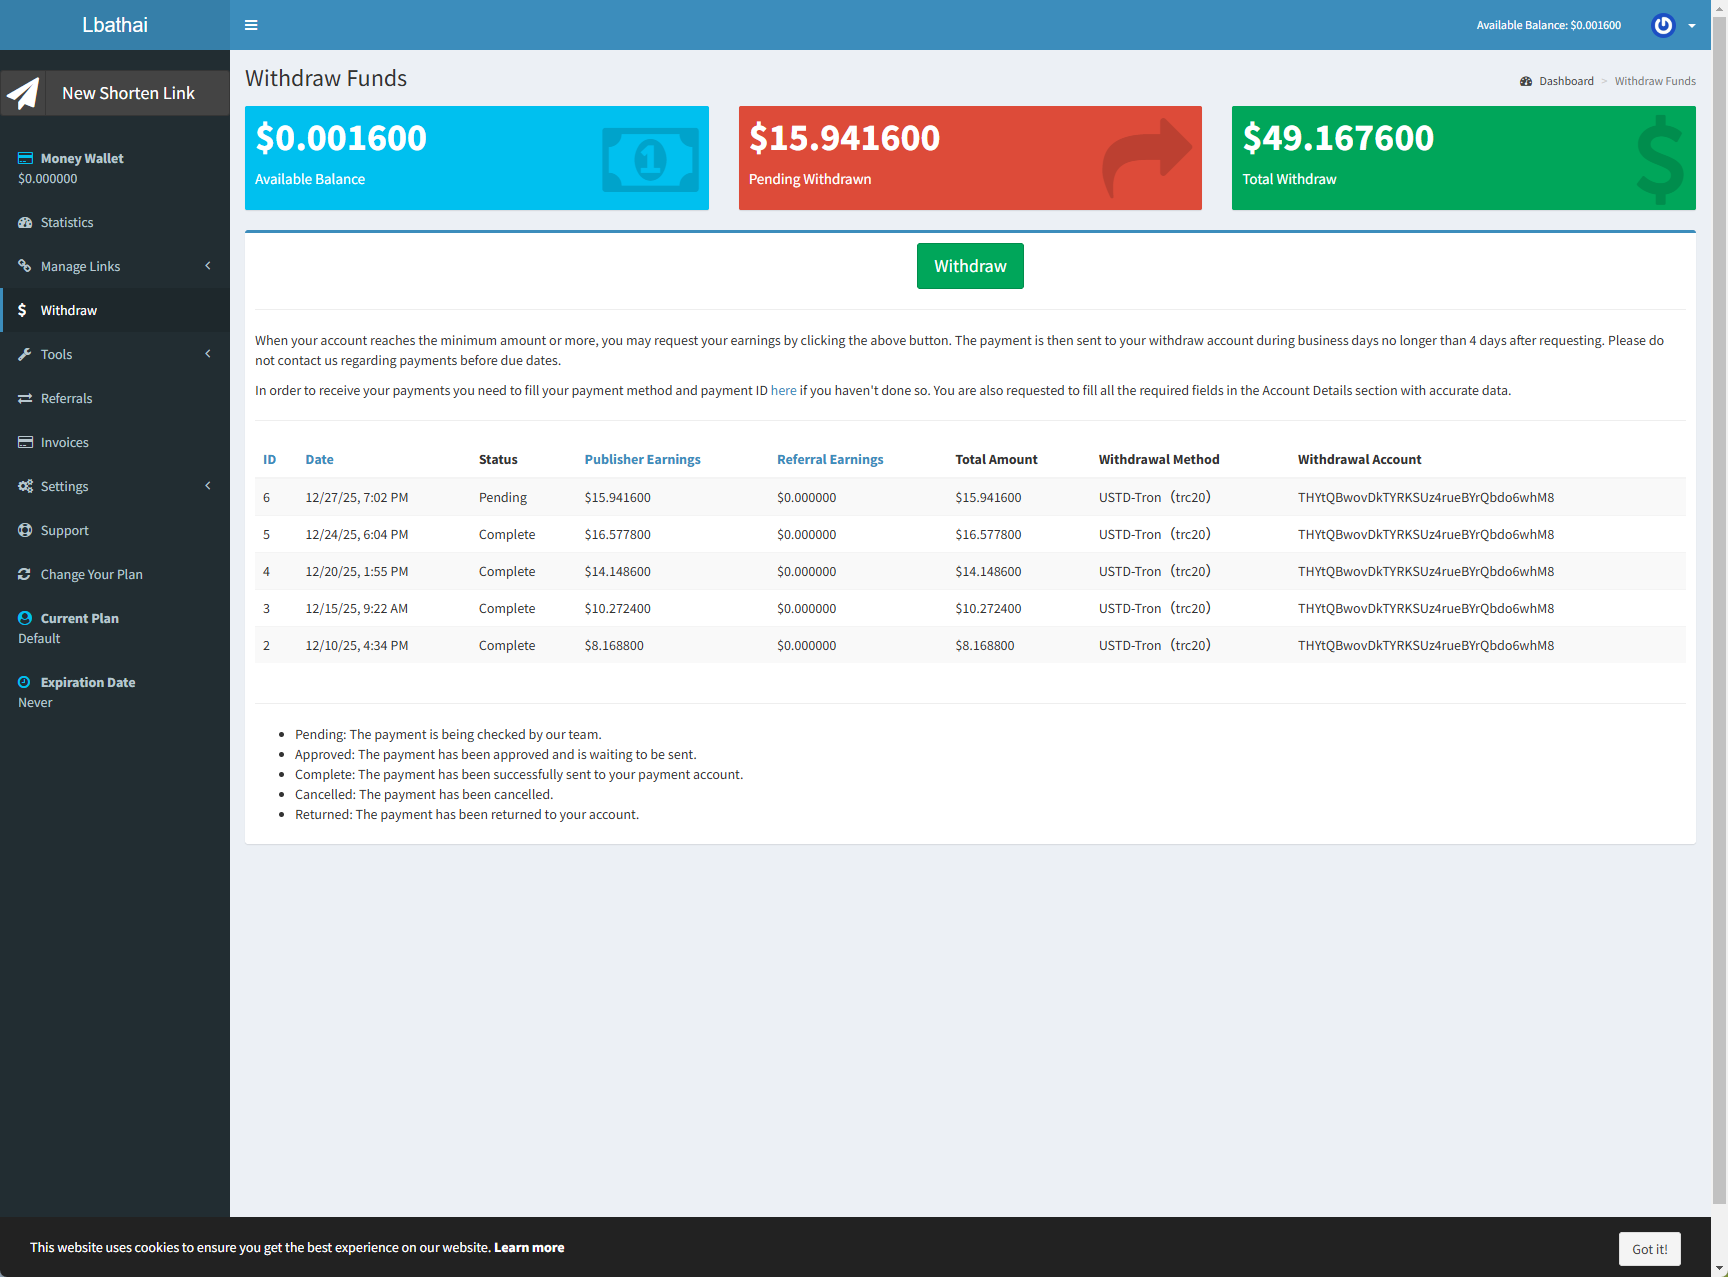Image resolution: width=1728 pixels, height=1277 pixels.
Task: Open Money Wallet in the sidebar
Action: tap(81, 158)
